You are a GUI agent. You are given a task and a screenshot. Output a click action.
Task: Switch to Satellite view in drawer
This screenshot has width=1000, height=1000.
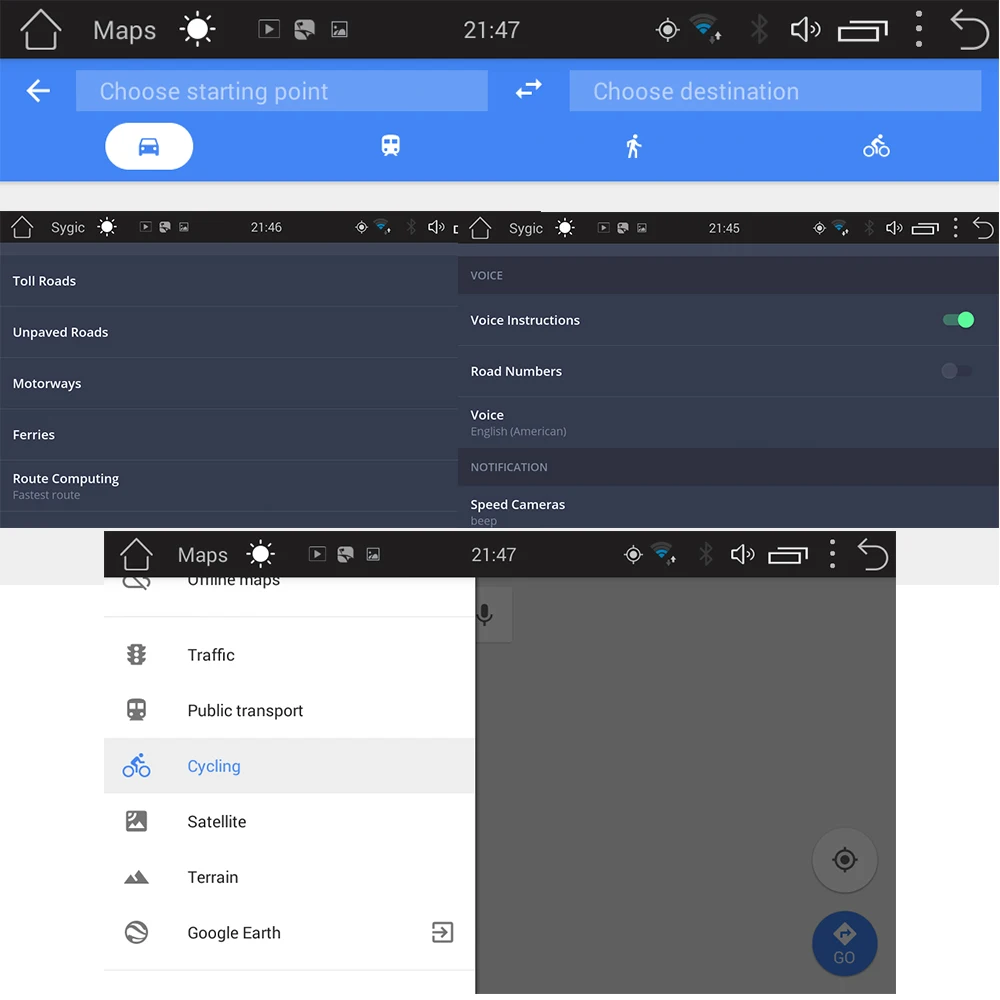tap(290, 821)
